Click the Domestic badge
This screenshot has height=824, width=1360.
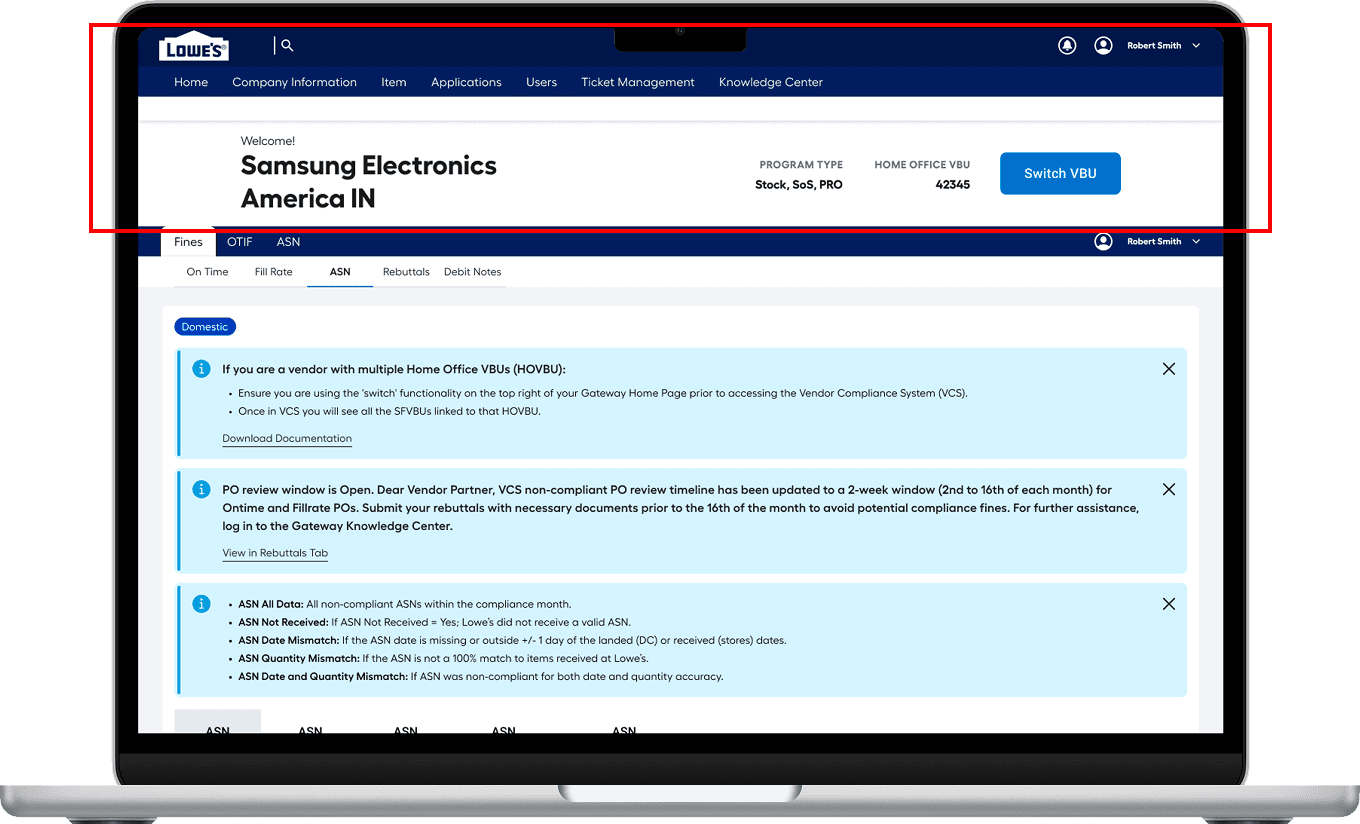pyautogui.click(x=205, y=327)
